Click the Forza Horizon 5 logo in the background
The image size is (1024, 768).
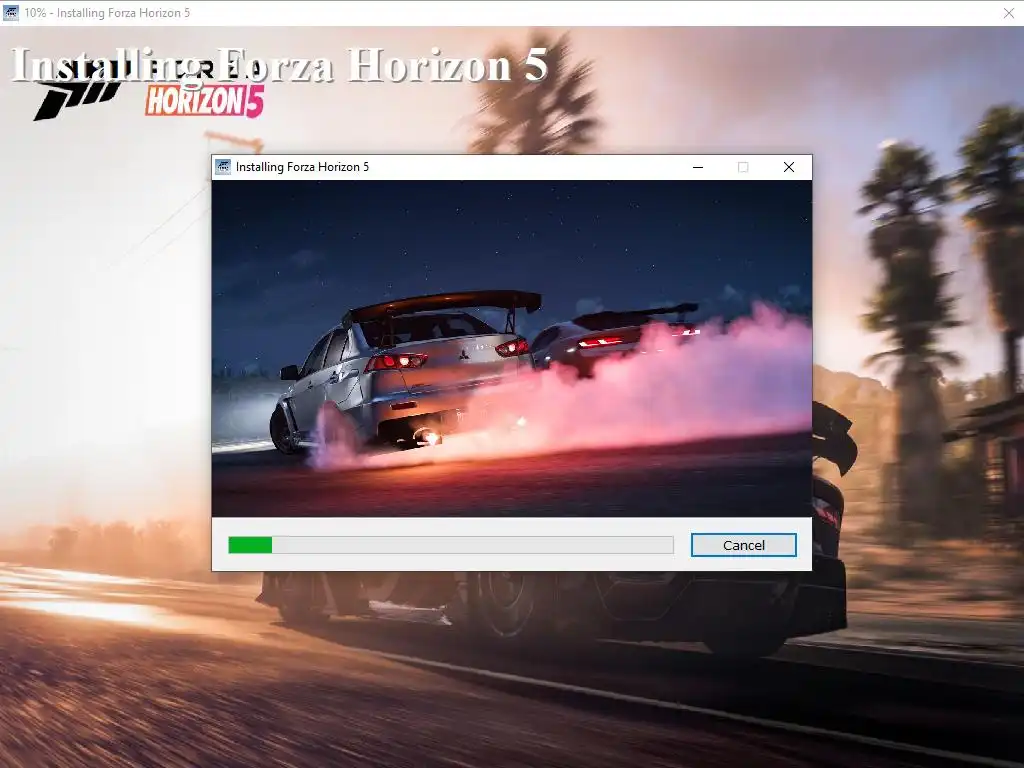tap(149, 91)
